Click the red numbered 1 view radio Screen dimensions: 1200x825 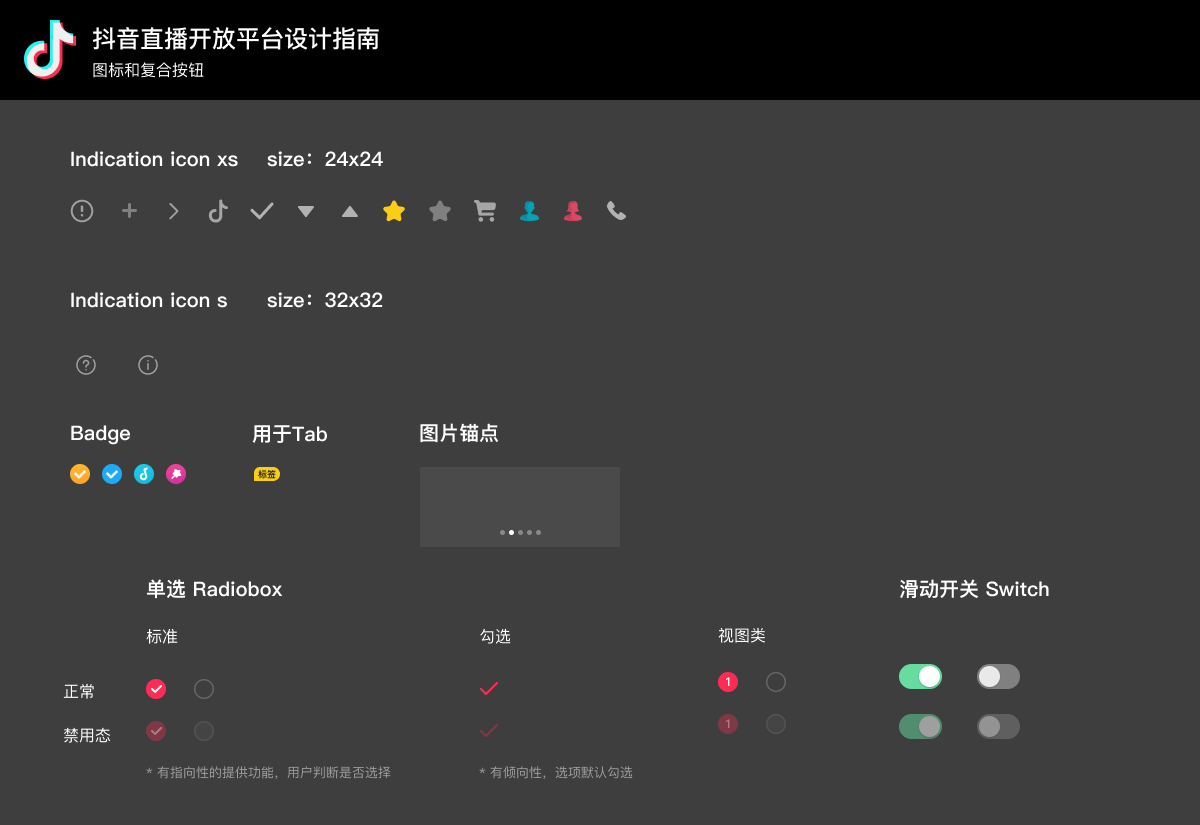(728, 682)
